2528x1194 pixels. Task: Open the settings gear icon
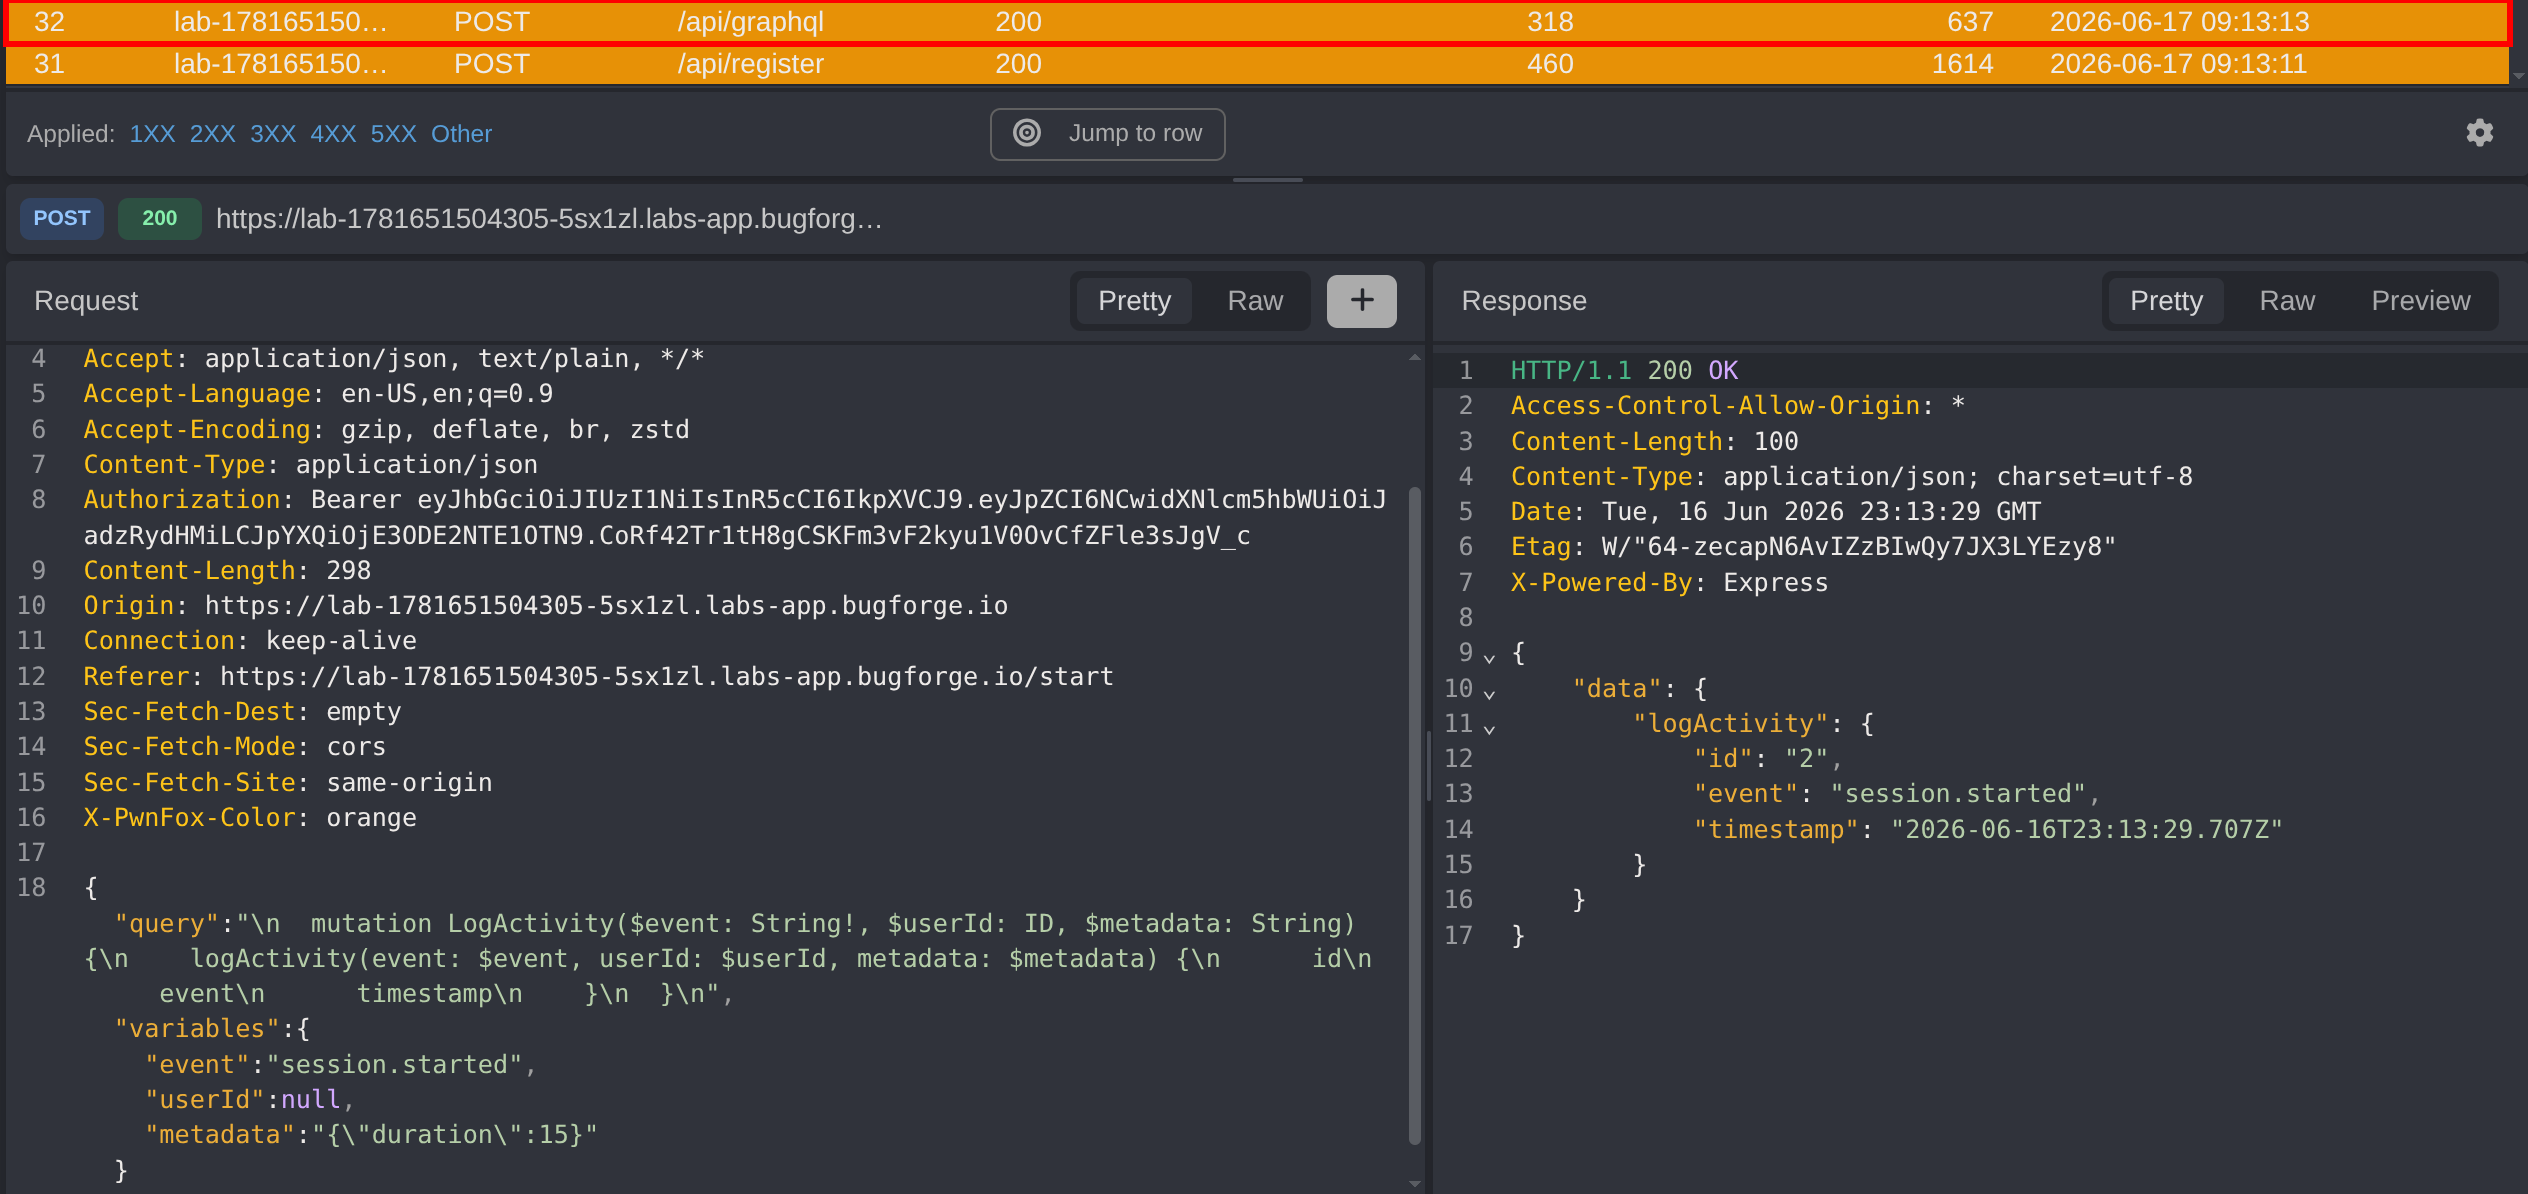pos(2479,133)
